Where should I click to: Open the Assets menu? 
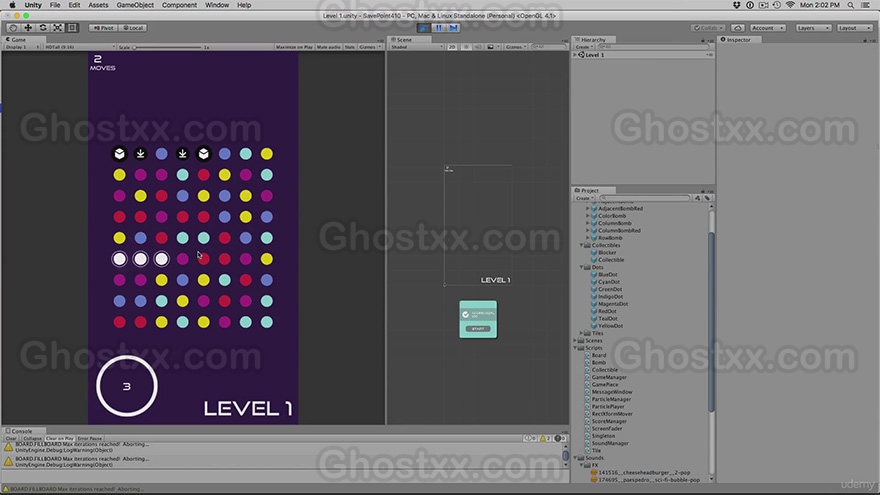coord(98,5)
